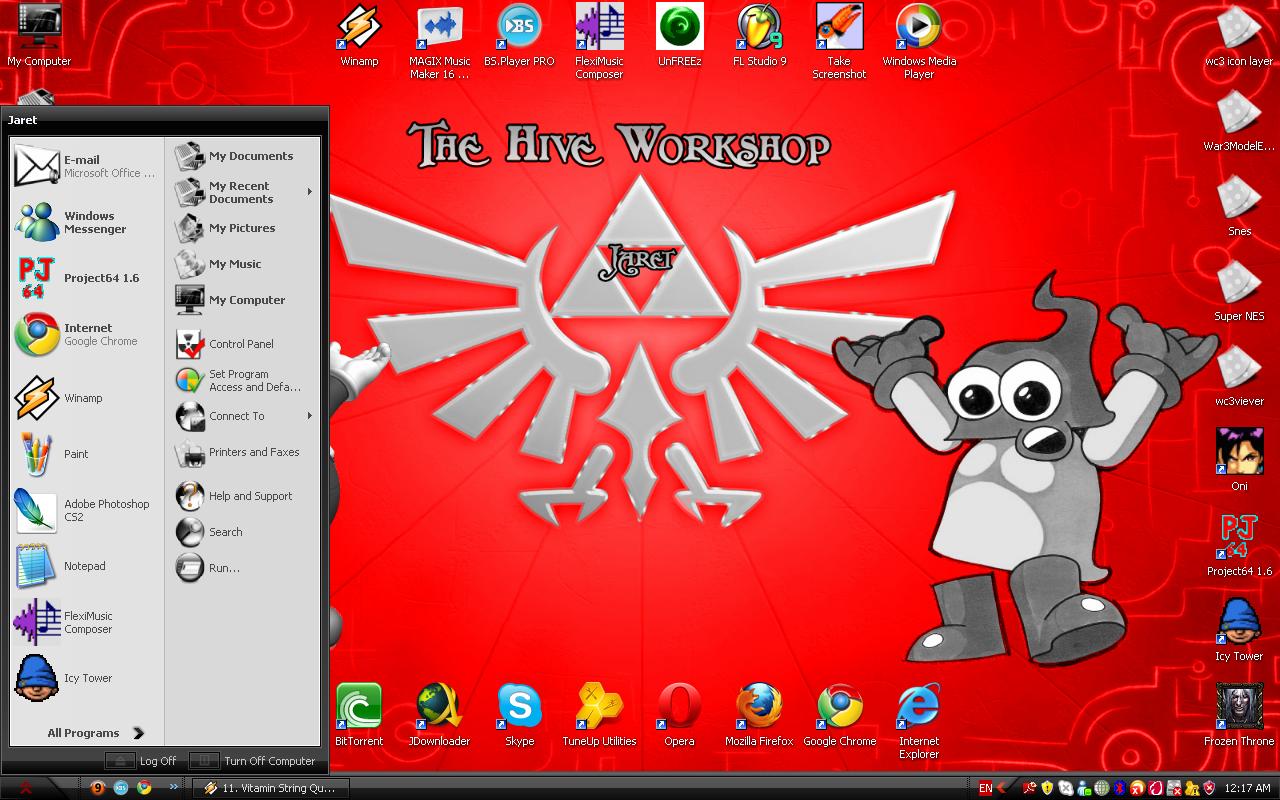
Task: Open My Documents in Start menu
Action: click(243, 156)
